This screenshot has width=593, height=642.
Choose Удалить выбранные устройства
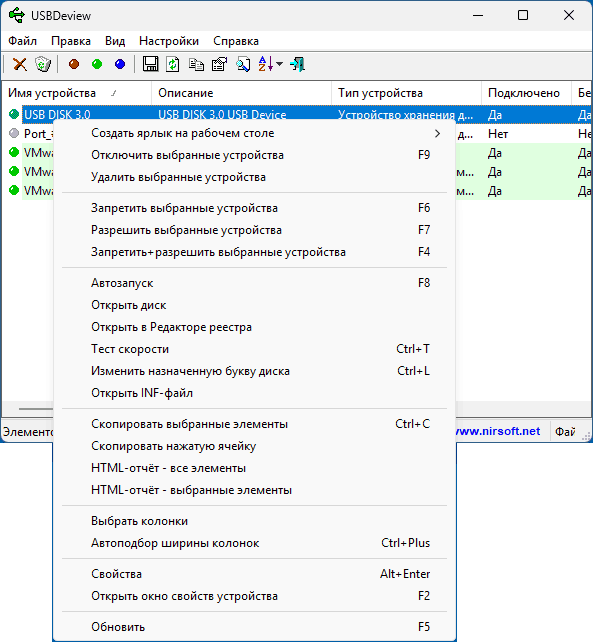coord(254,177)
